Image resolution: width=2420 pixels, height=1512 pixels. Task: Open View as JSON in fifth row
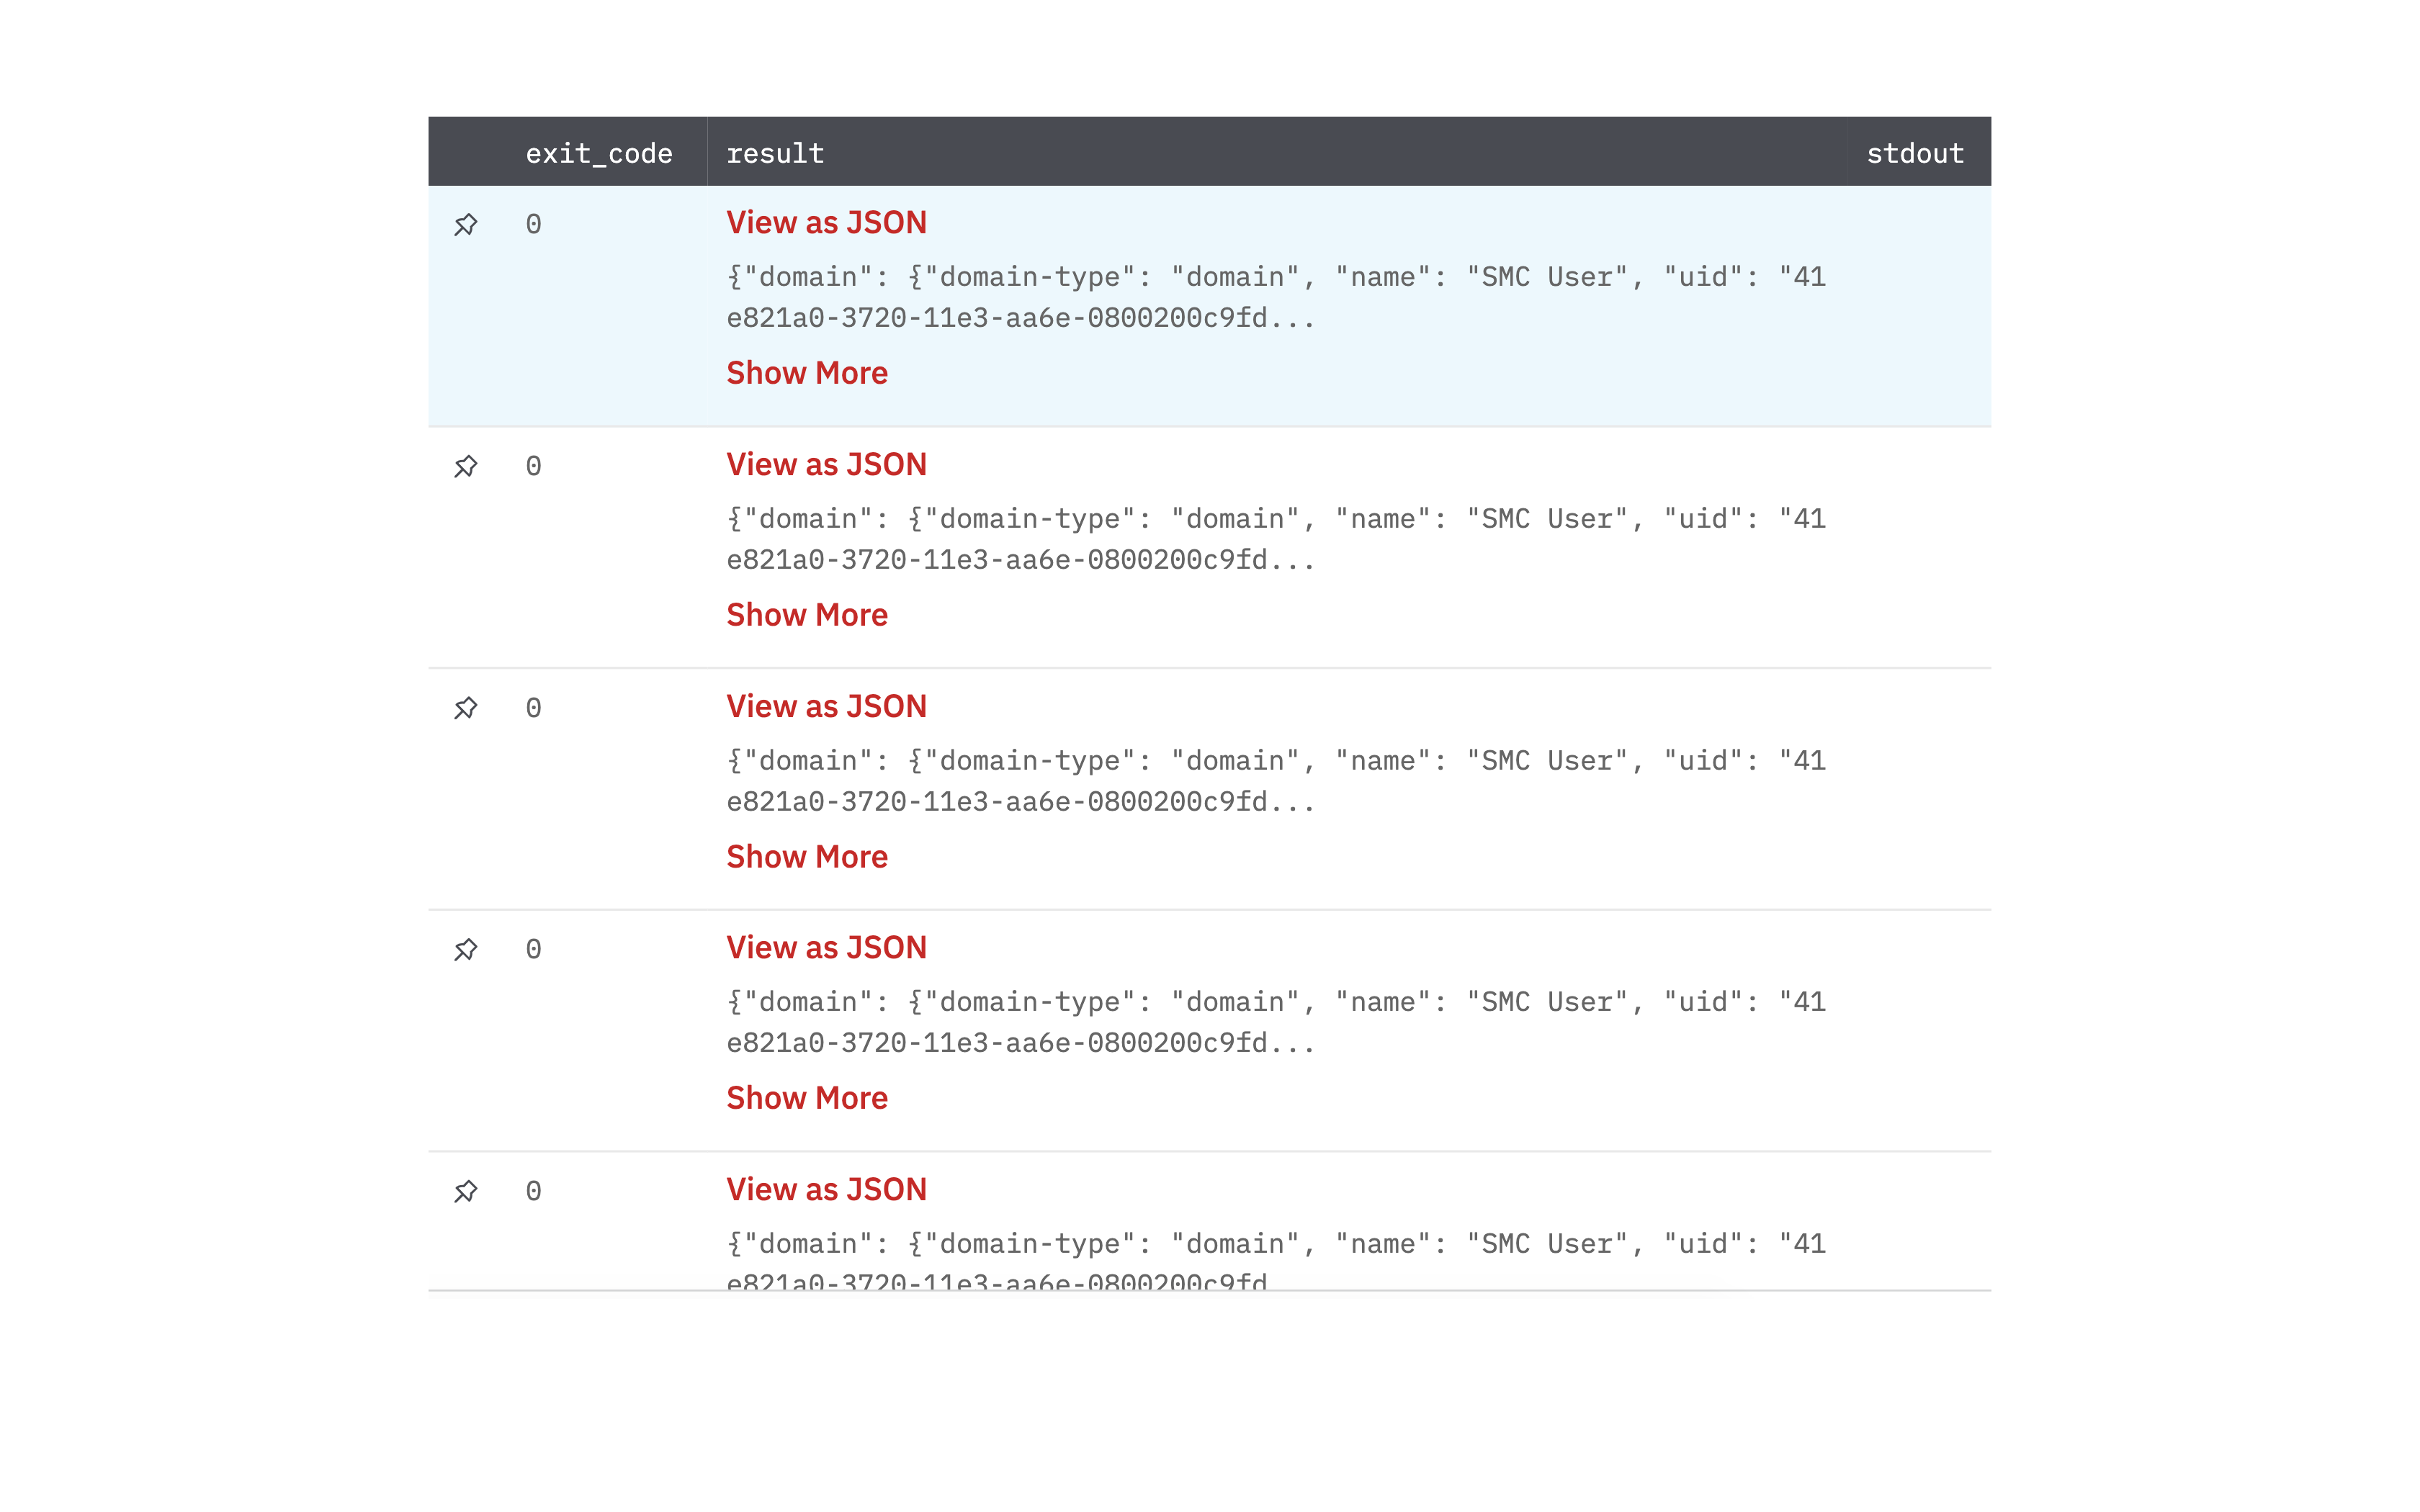click(x=826, y=1189)
